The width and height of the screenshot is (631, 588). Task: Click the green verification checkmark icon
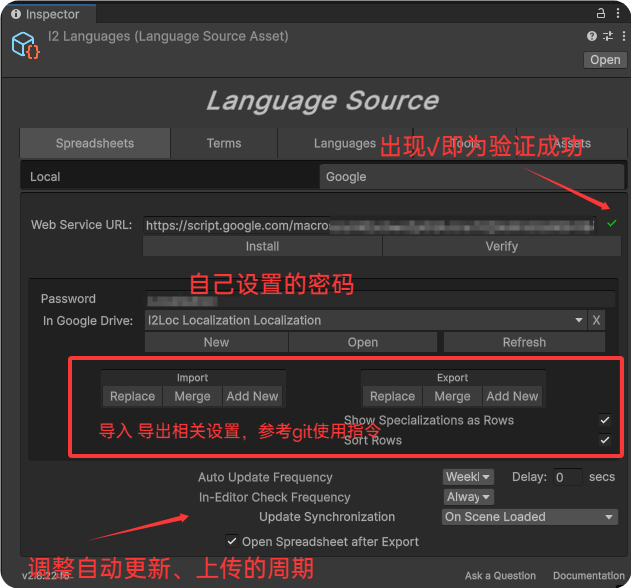612,223
